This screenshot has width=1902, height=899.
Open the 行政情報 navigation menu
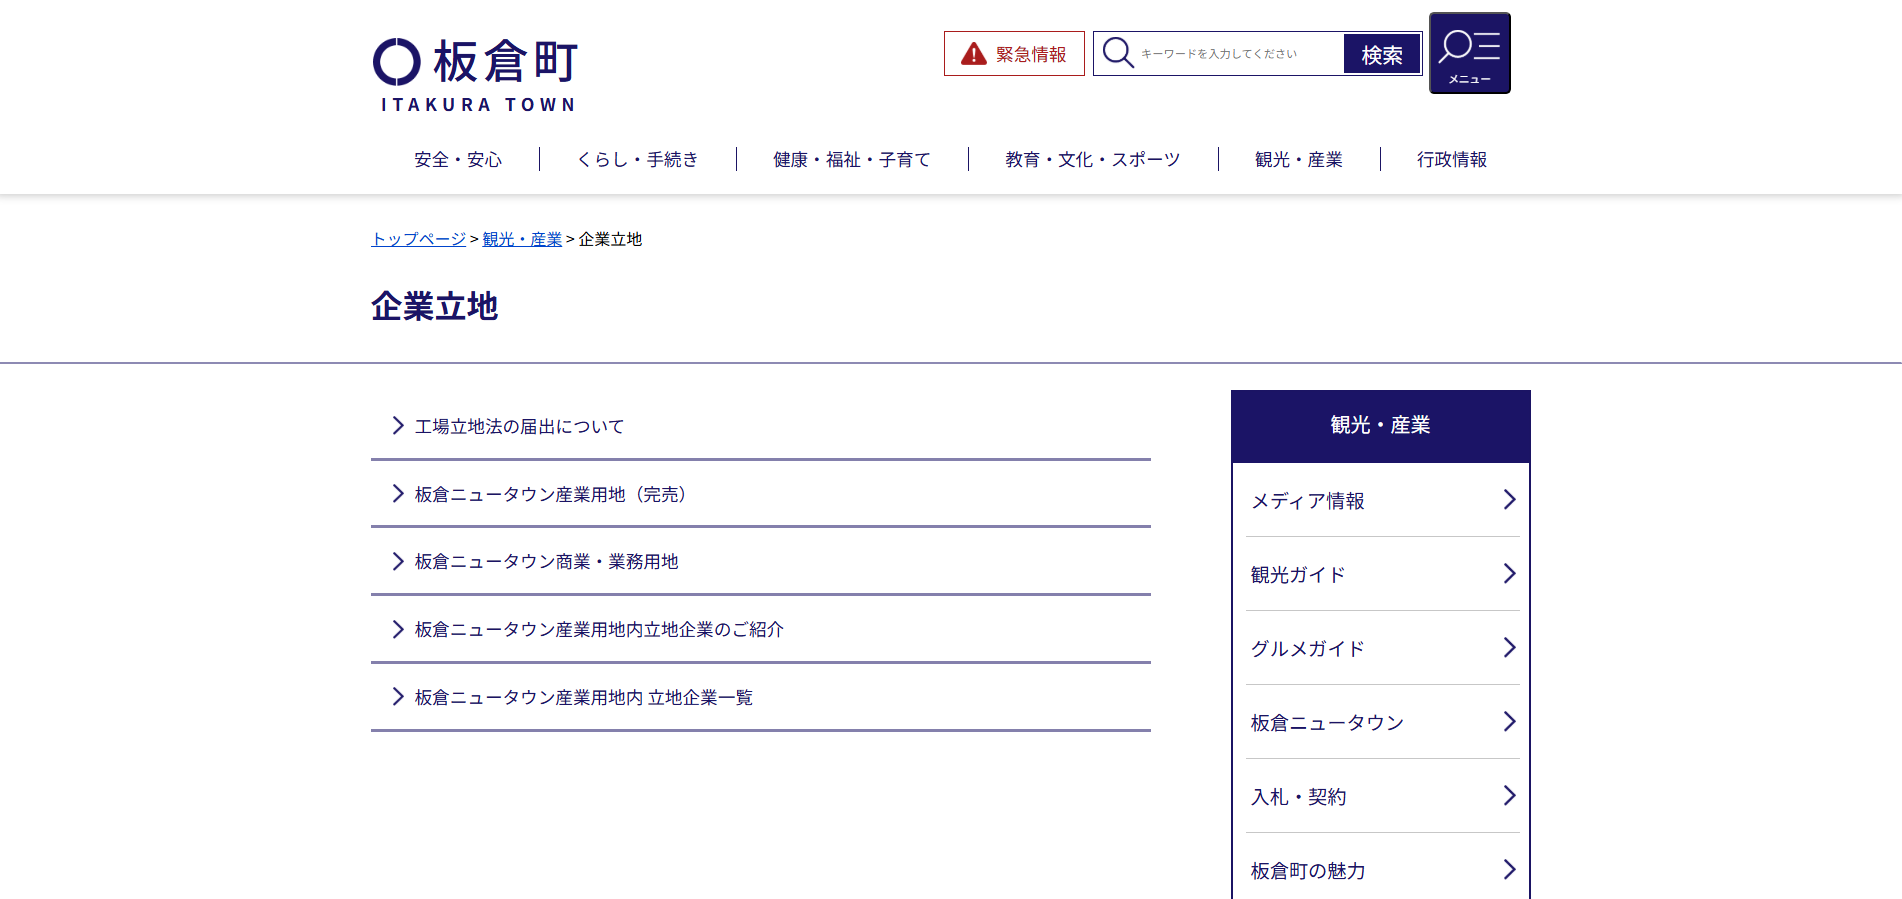tap(1452, 160)
